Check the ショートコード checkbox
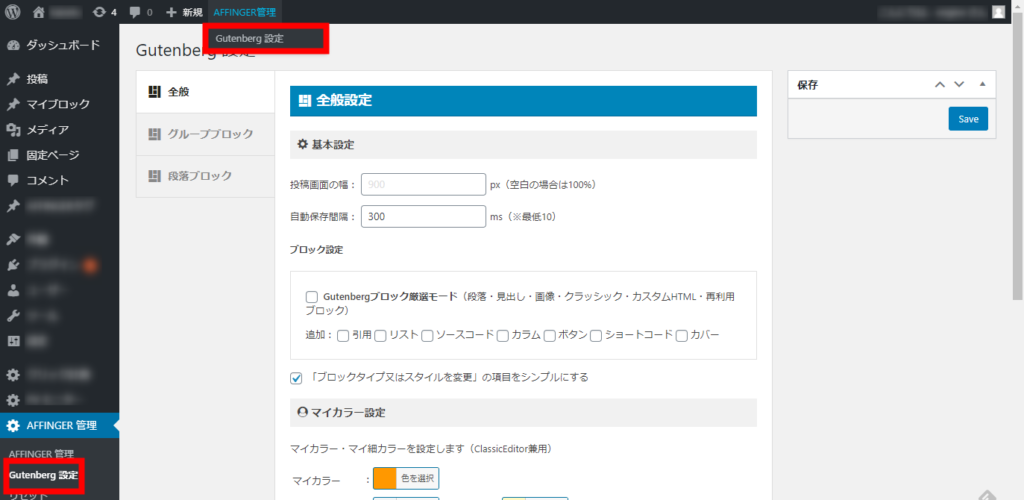 (596, 336)
